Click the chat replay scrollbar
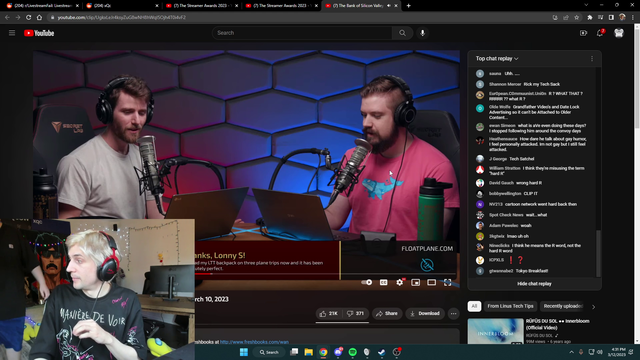This screenshot has width=640, height=360. coord(598,253)
